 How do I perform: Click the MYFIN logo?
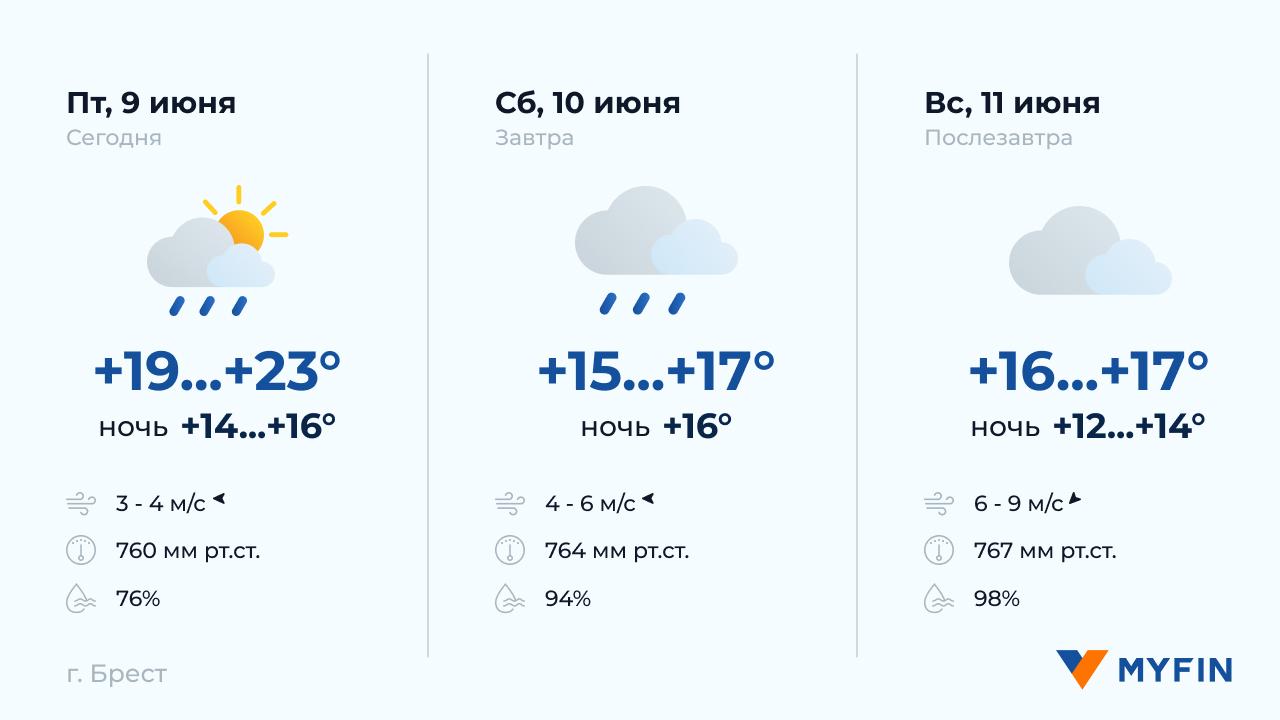pyautogui.click(x=1144, y=669)
